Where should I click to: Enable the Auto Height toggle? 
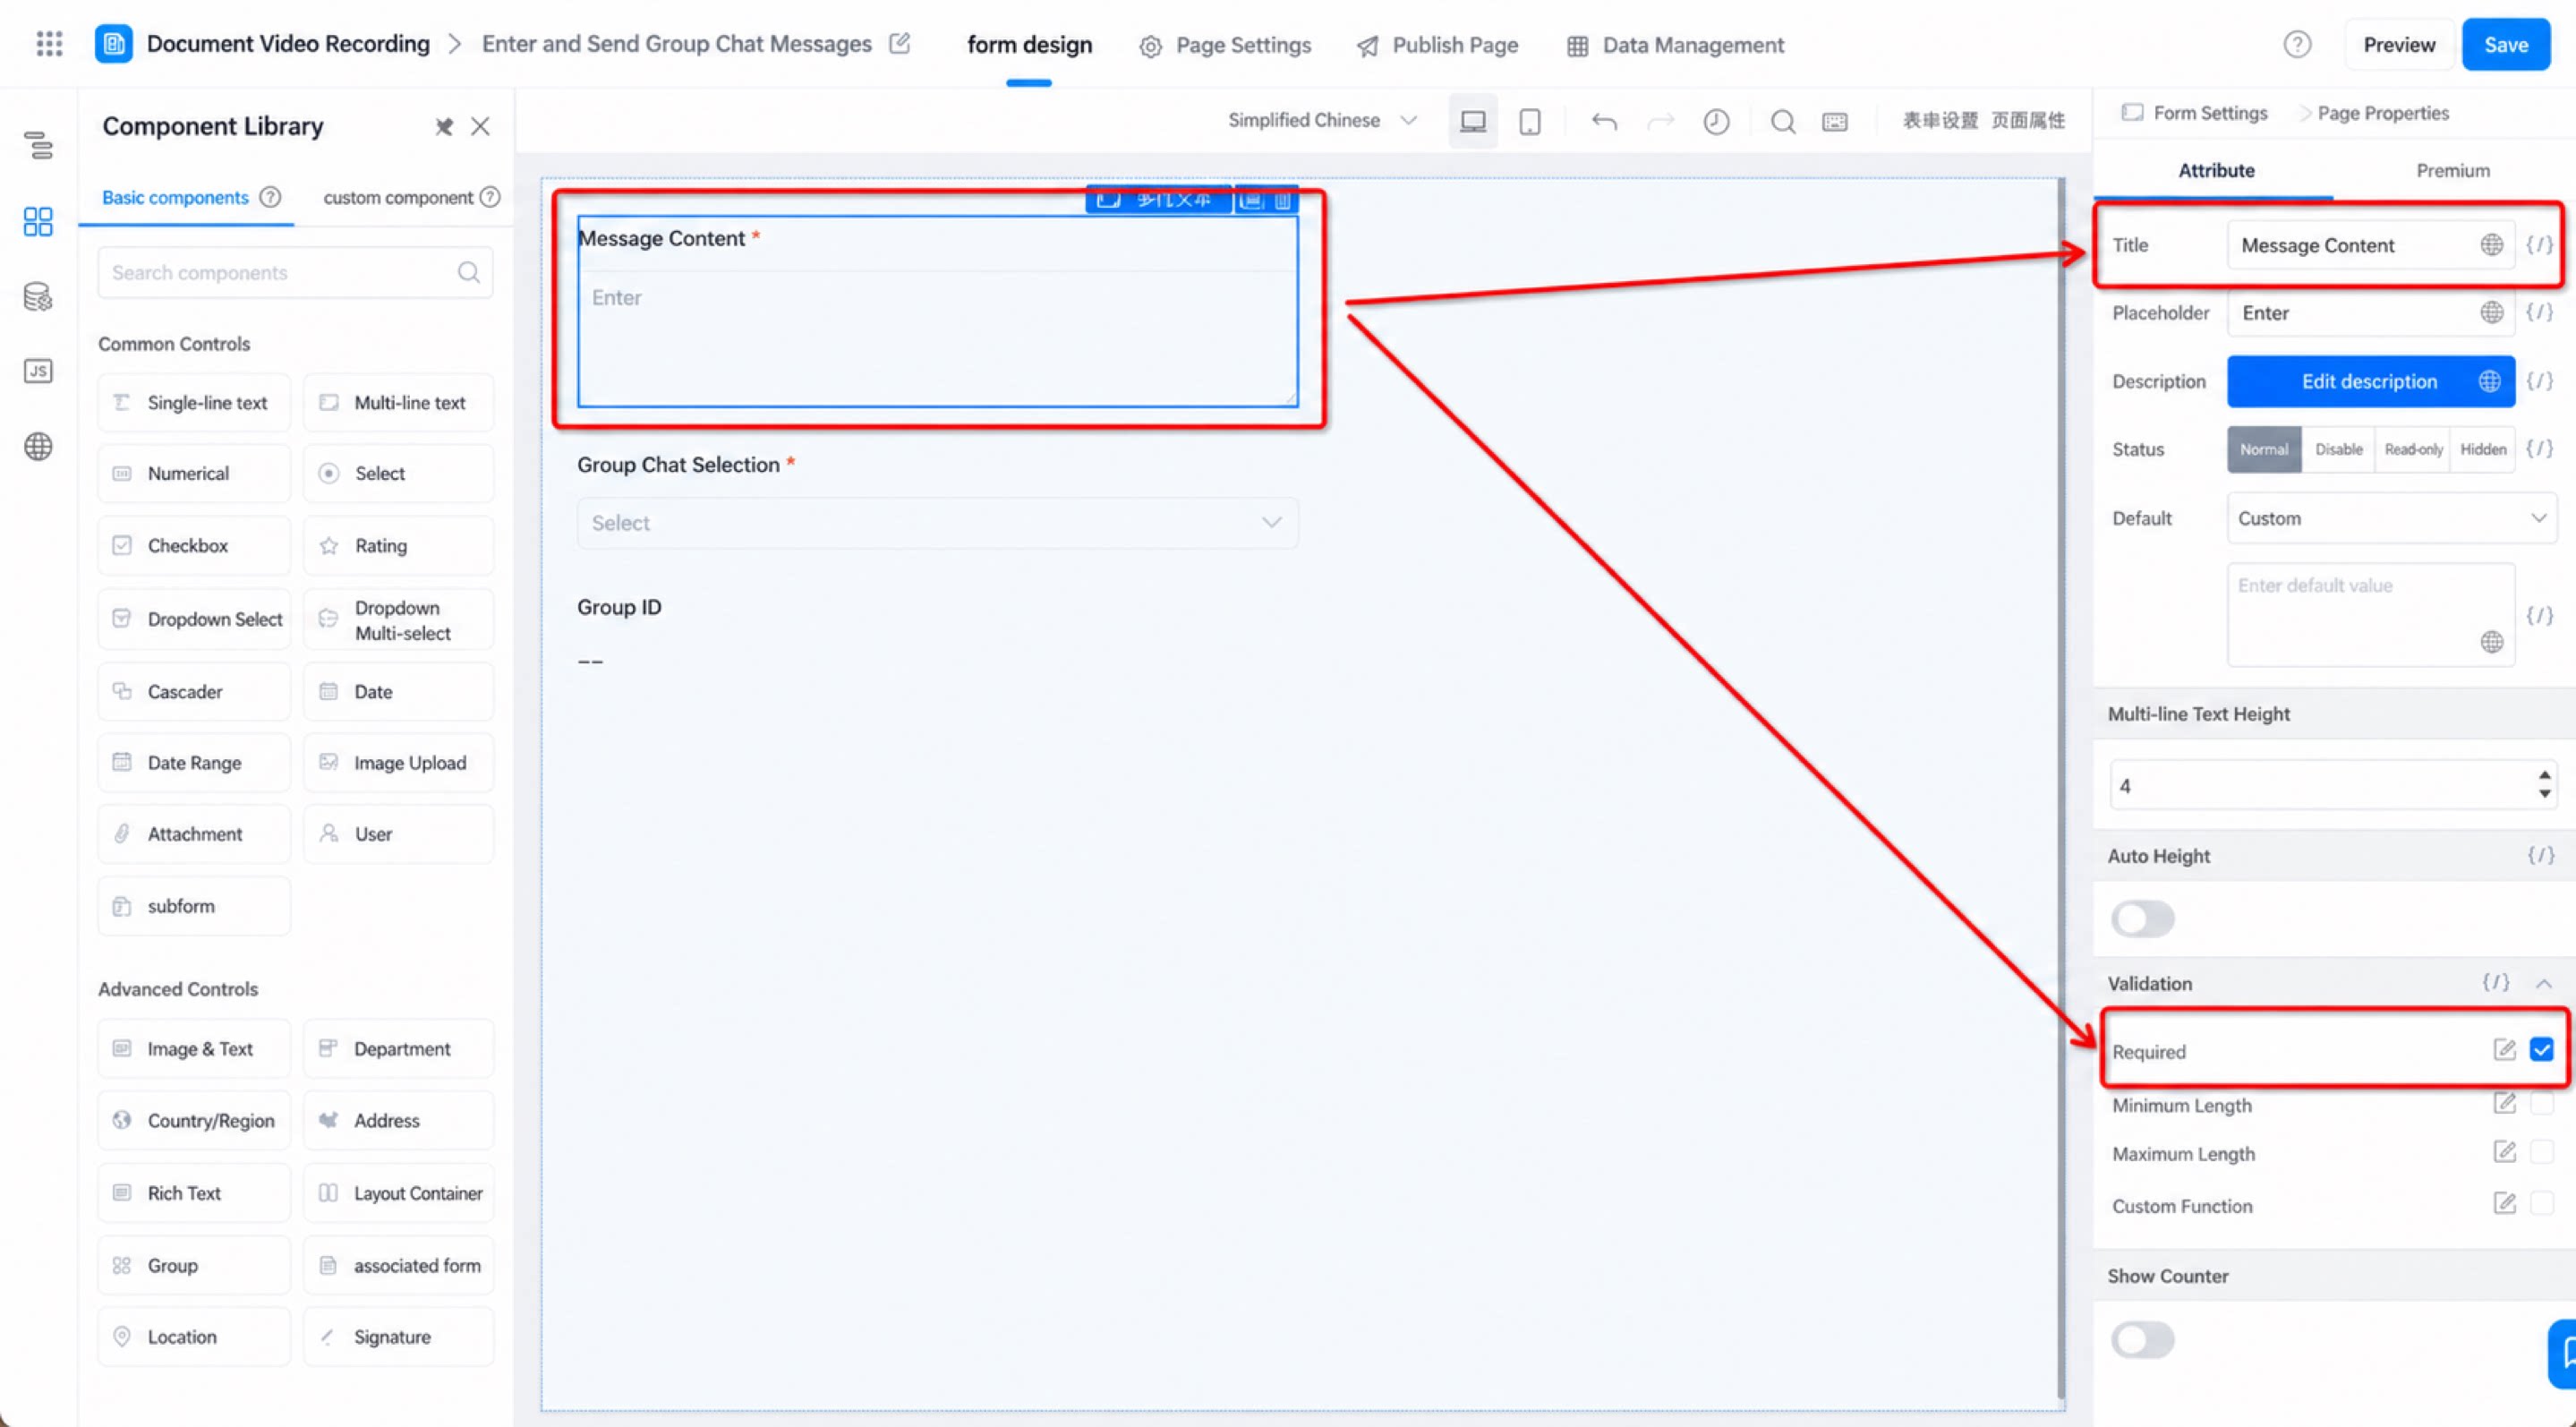coord(2142,918)
